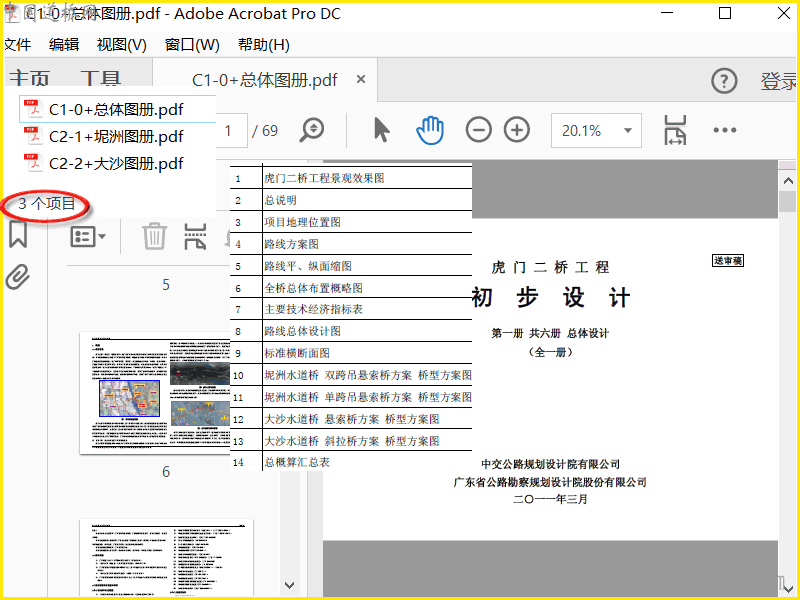Click the 送审稿 stamp on the page
The image size is (800, 600).
[728, 261]
